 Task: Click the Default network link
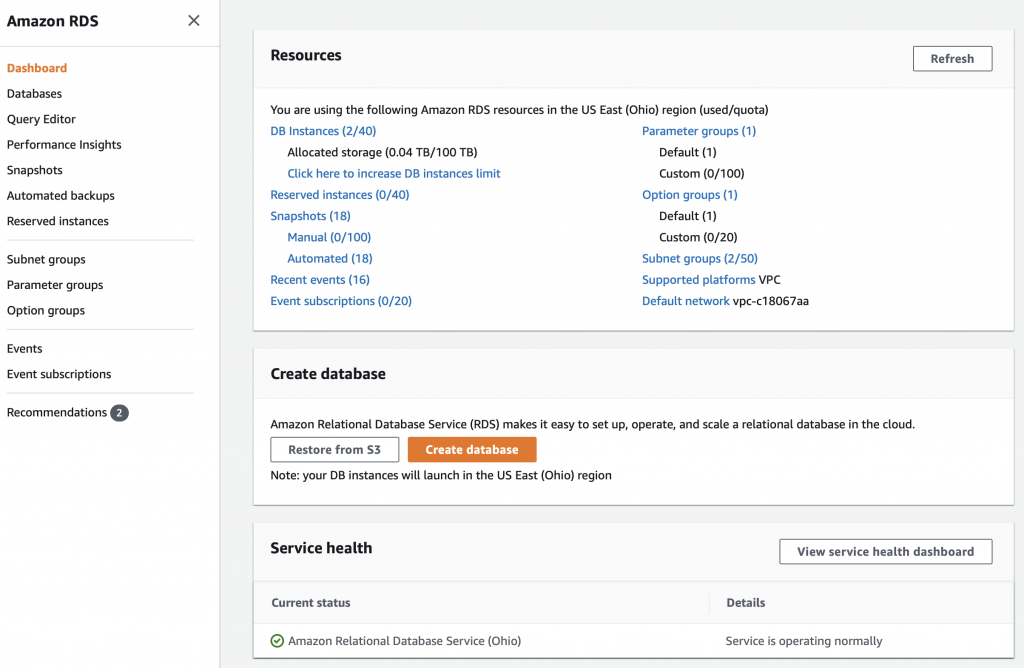click(x=686, y=301)
